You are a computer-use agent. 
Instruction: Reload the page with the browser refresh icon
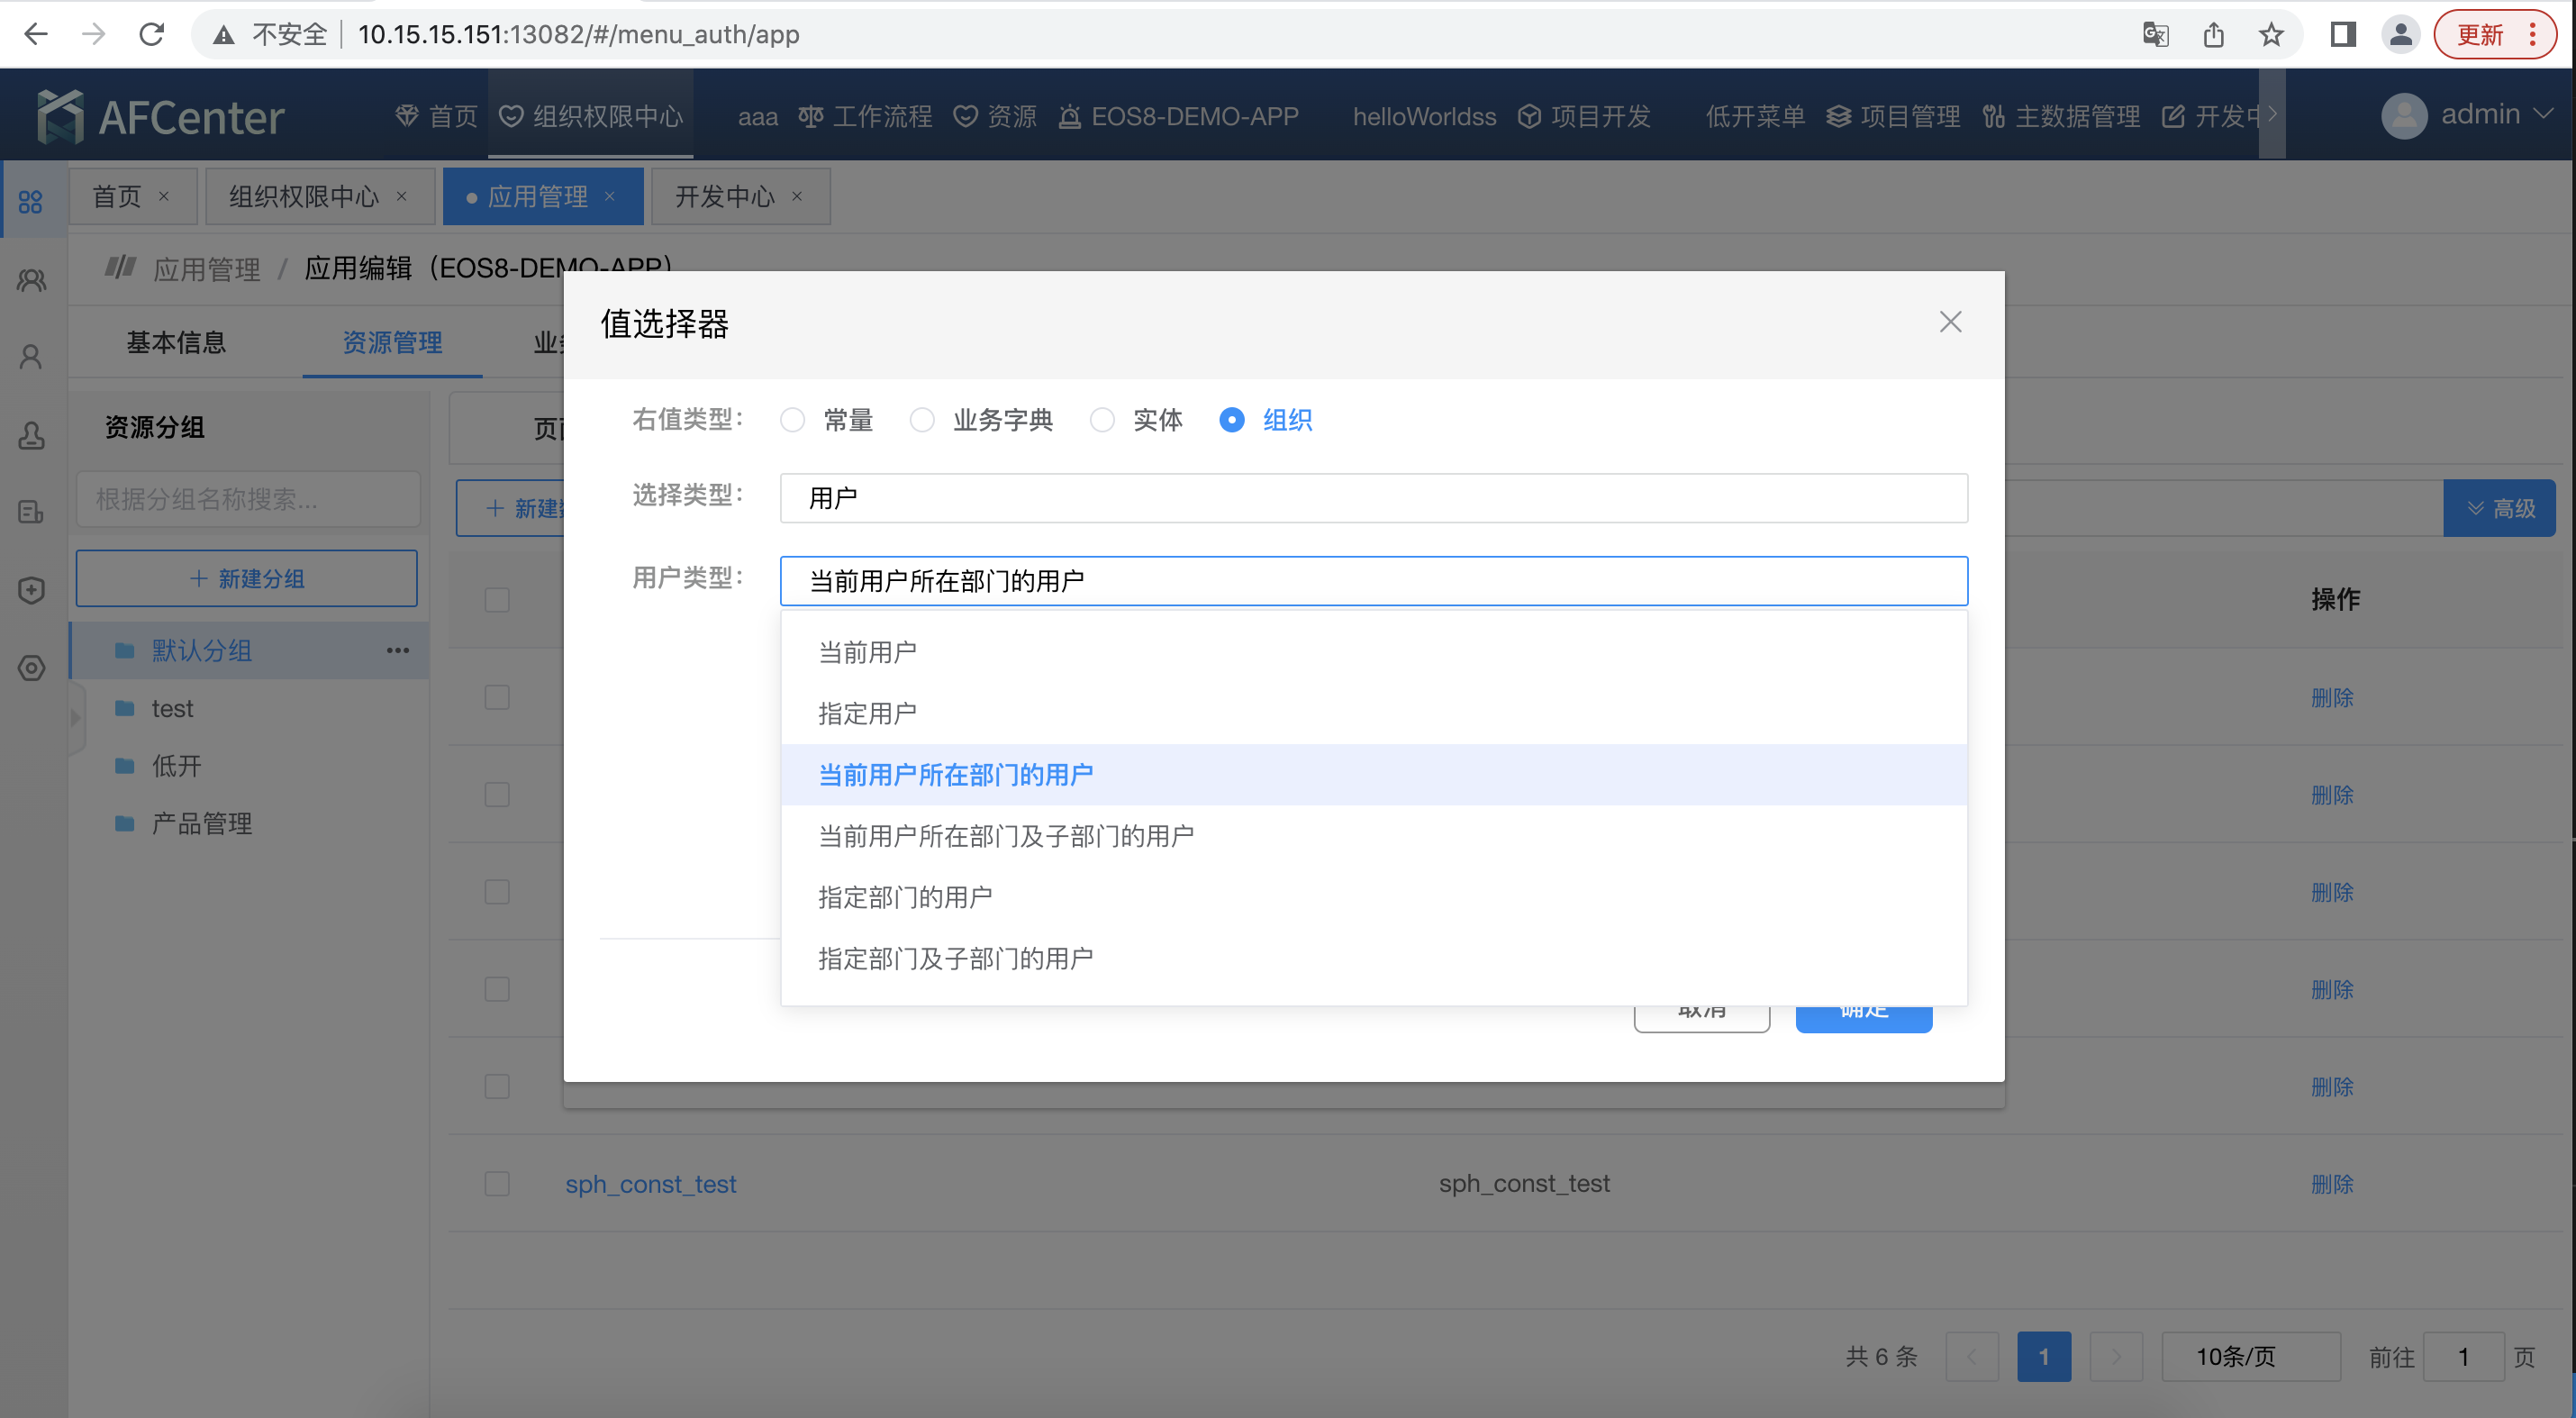coord(151,35)
